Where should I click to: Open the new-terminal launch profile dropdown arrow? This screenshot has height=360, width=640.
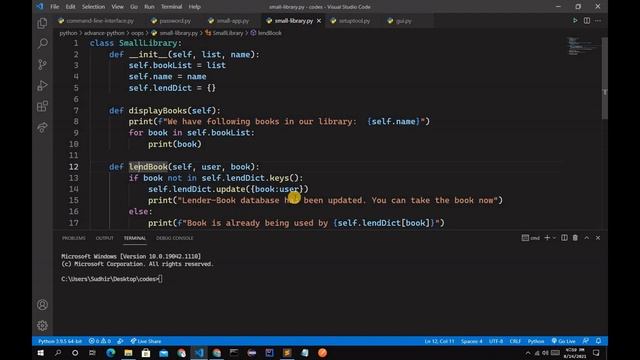[x=554, y=238]
